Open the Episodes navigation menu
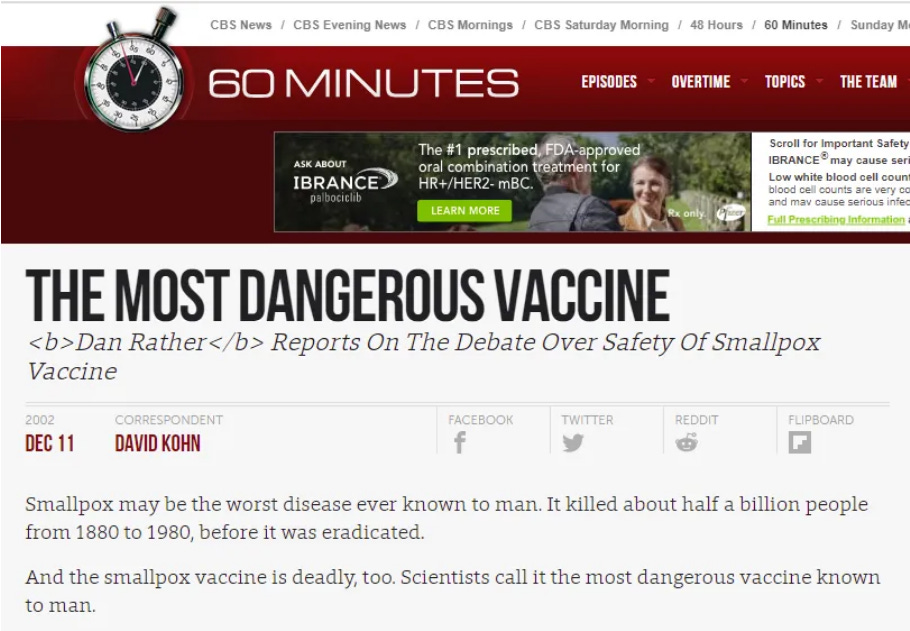910x631 pixels. pyautogui.click(x=609, y=82)
